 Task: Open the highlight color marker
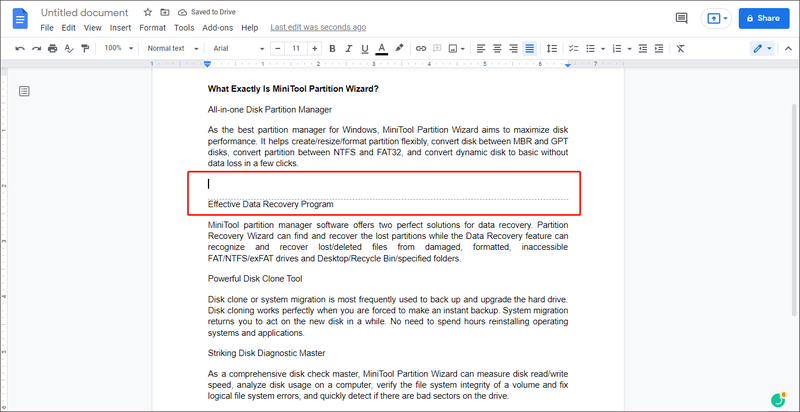(x=399, y=48)
